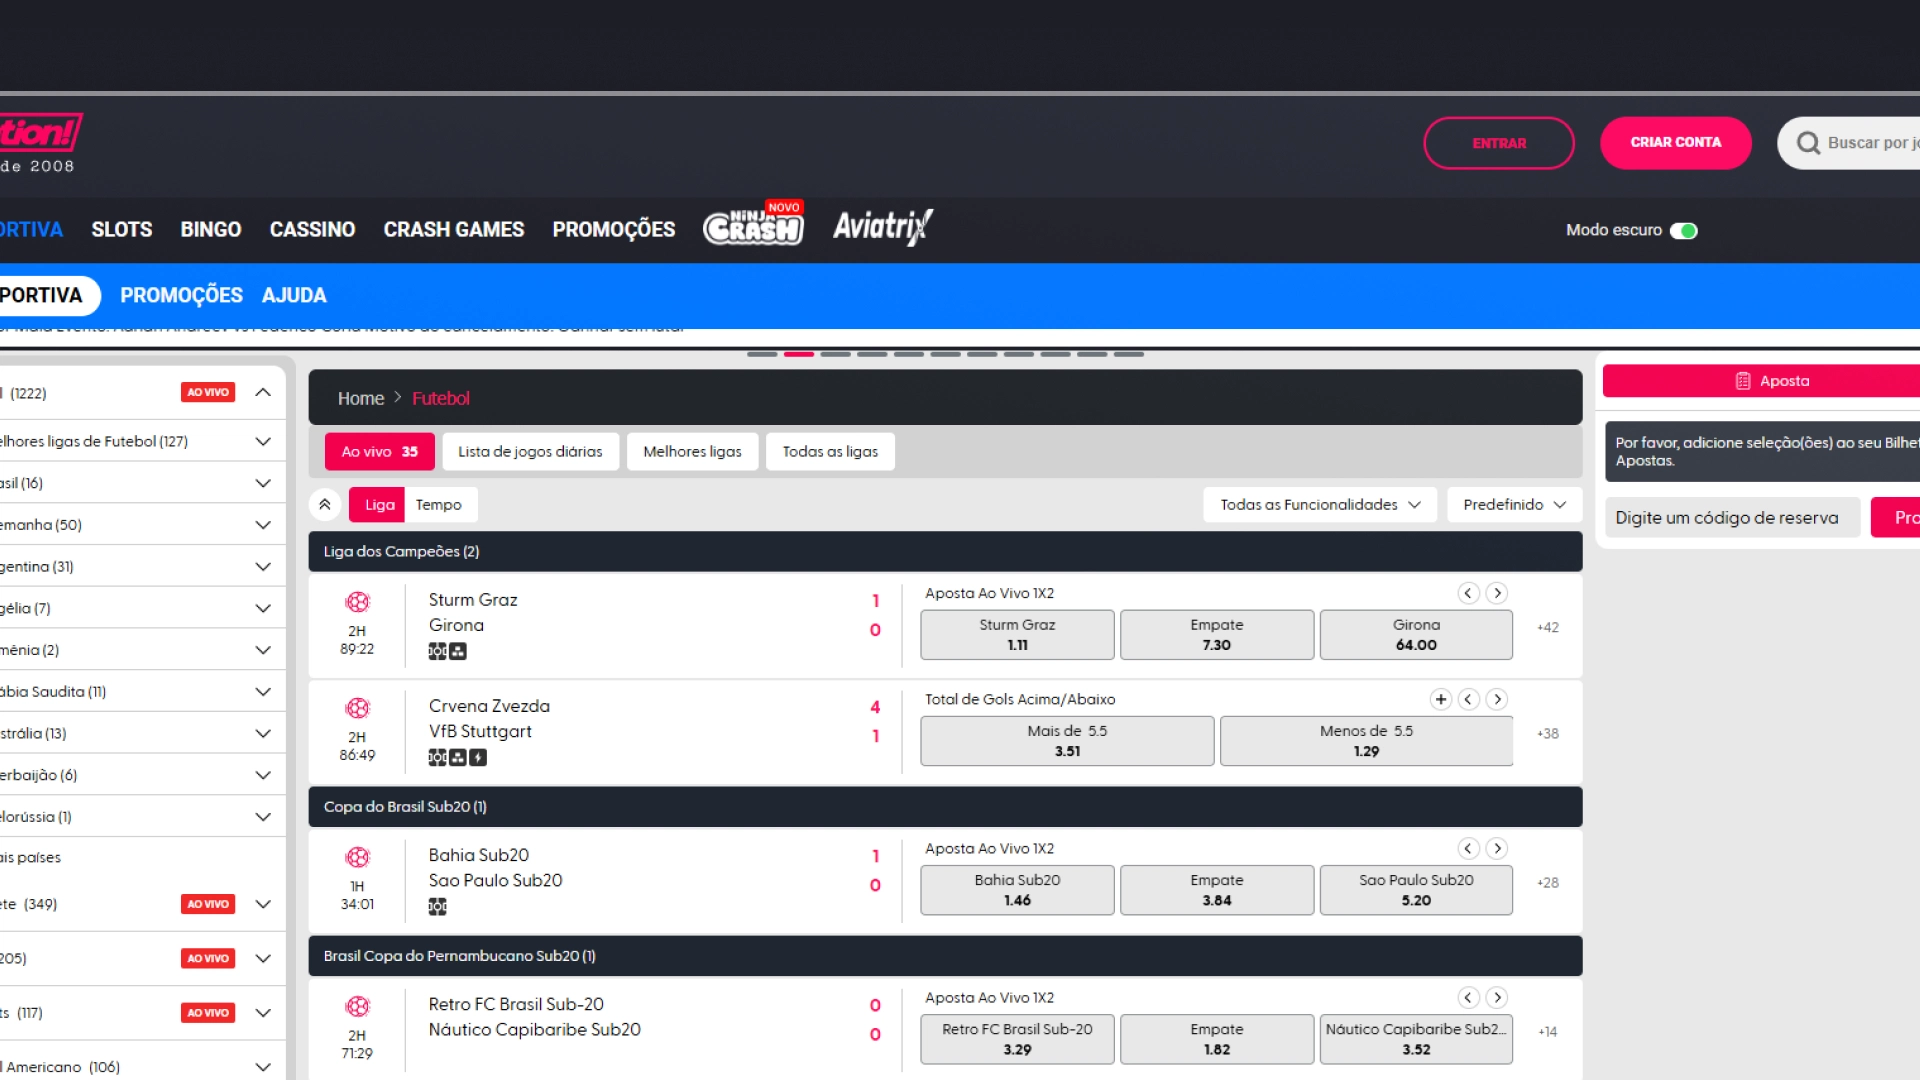Click soccer ball icon for Sturm Graz match
Screen dimensions: 1920x1080
point(357,602)
